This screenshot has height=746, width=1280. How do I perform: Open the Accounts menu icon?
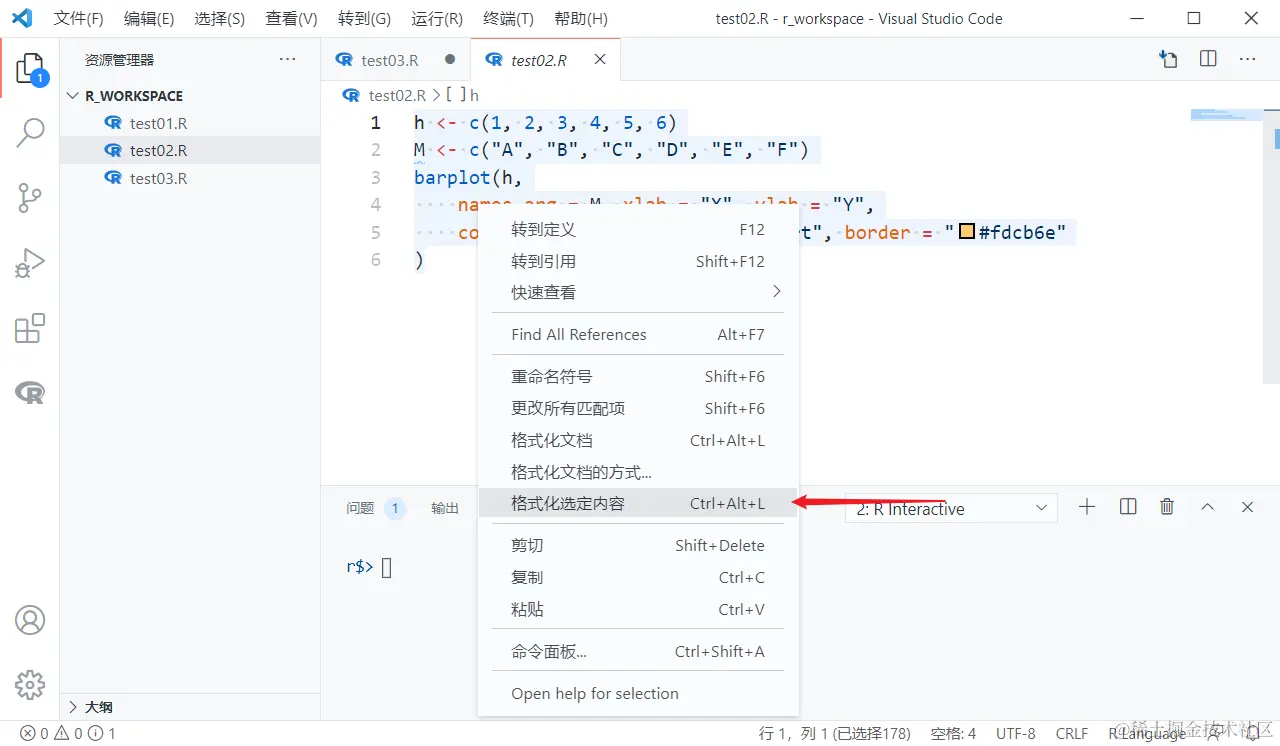coord(30,620)
